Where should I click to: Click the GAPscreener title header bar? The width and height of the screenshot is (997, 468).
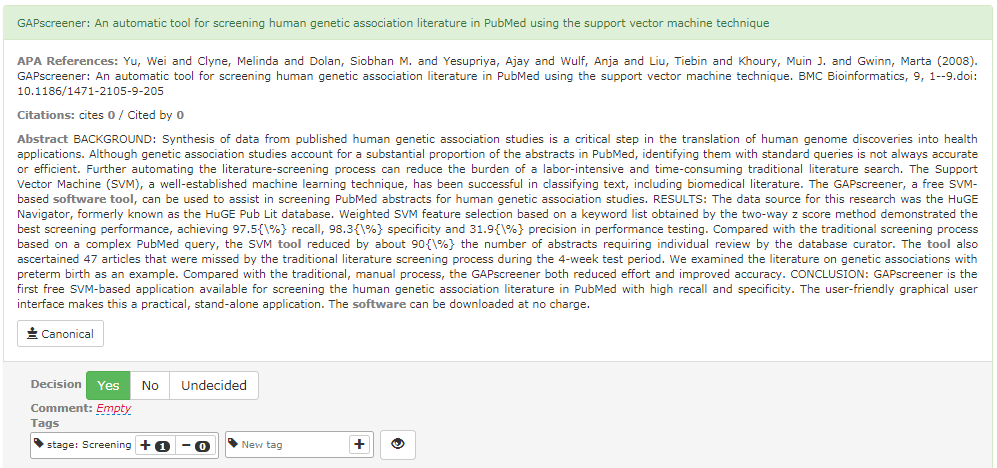click(x=498, y=23)
